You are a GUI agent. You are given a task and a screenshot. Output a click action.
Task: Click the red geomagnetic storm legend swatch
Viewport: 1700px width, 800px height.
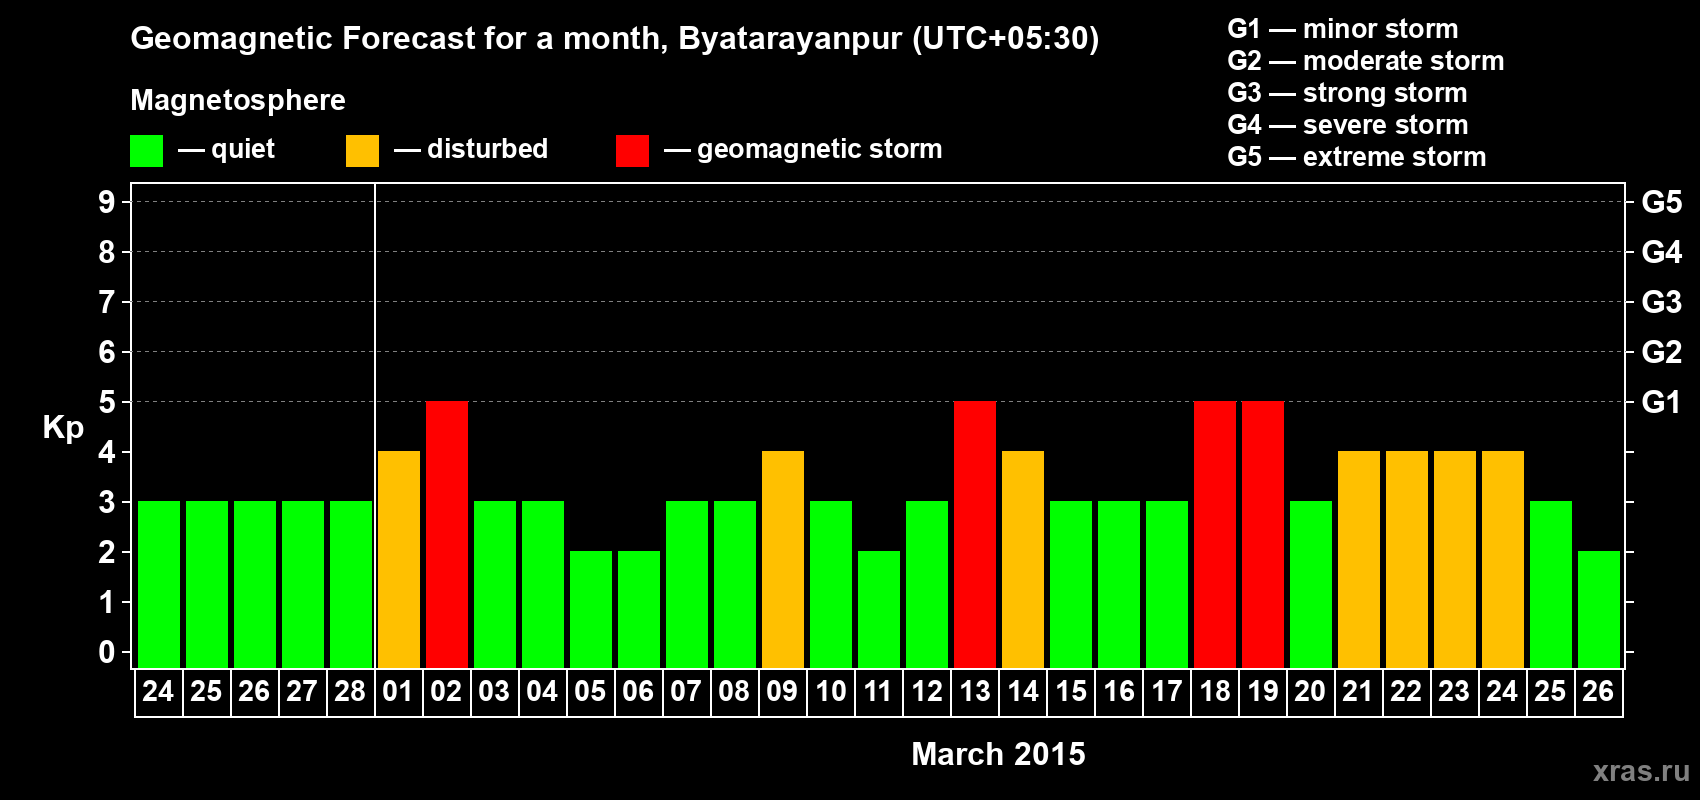pos(633,151)
